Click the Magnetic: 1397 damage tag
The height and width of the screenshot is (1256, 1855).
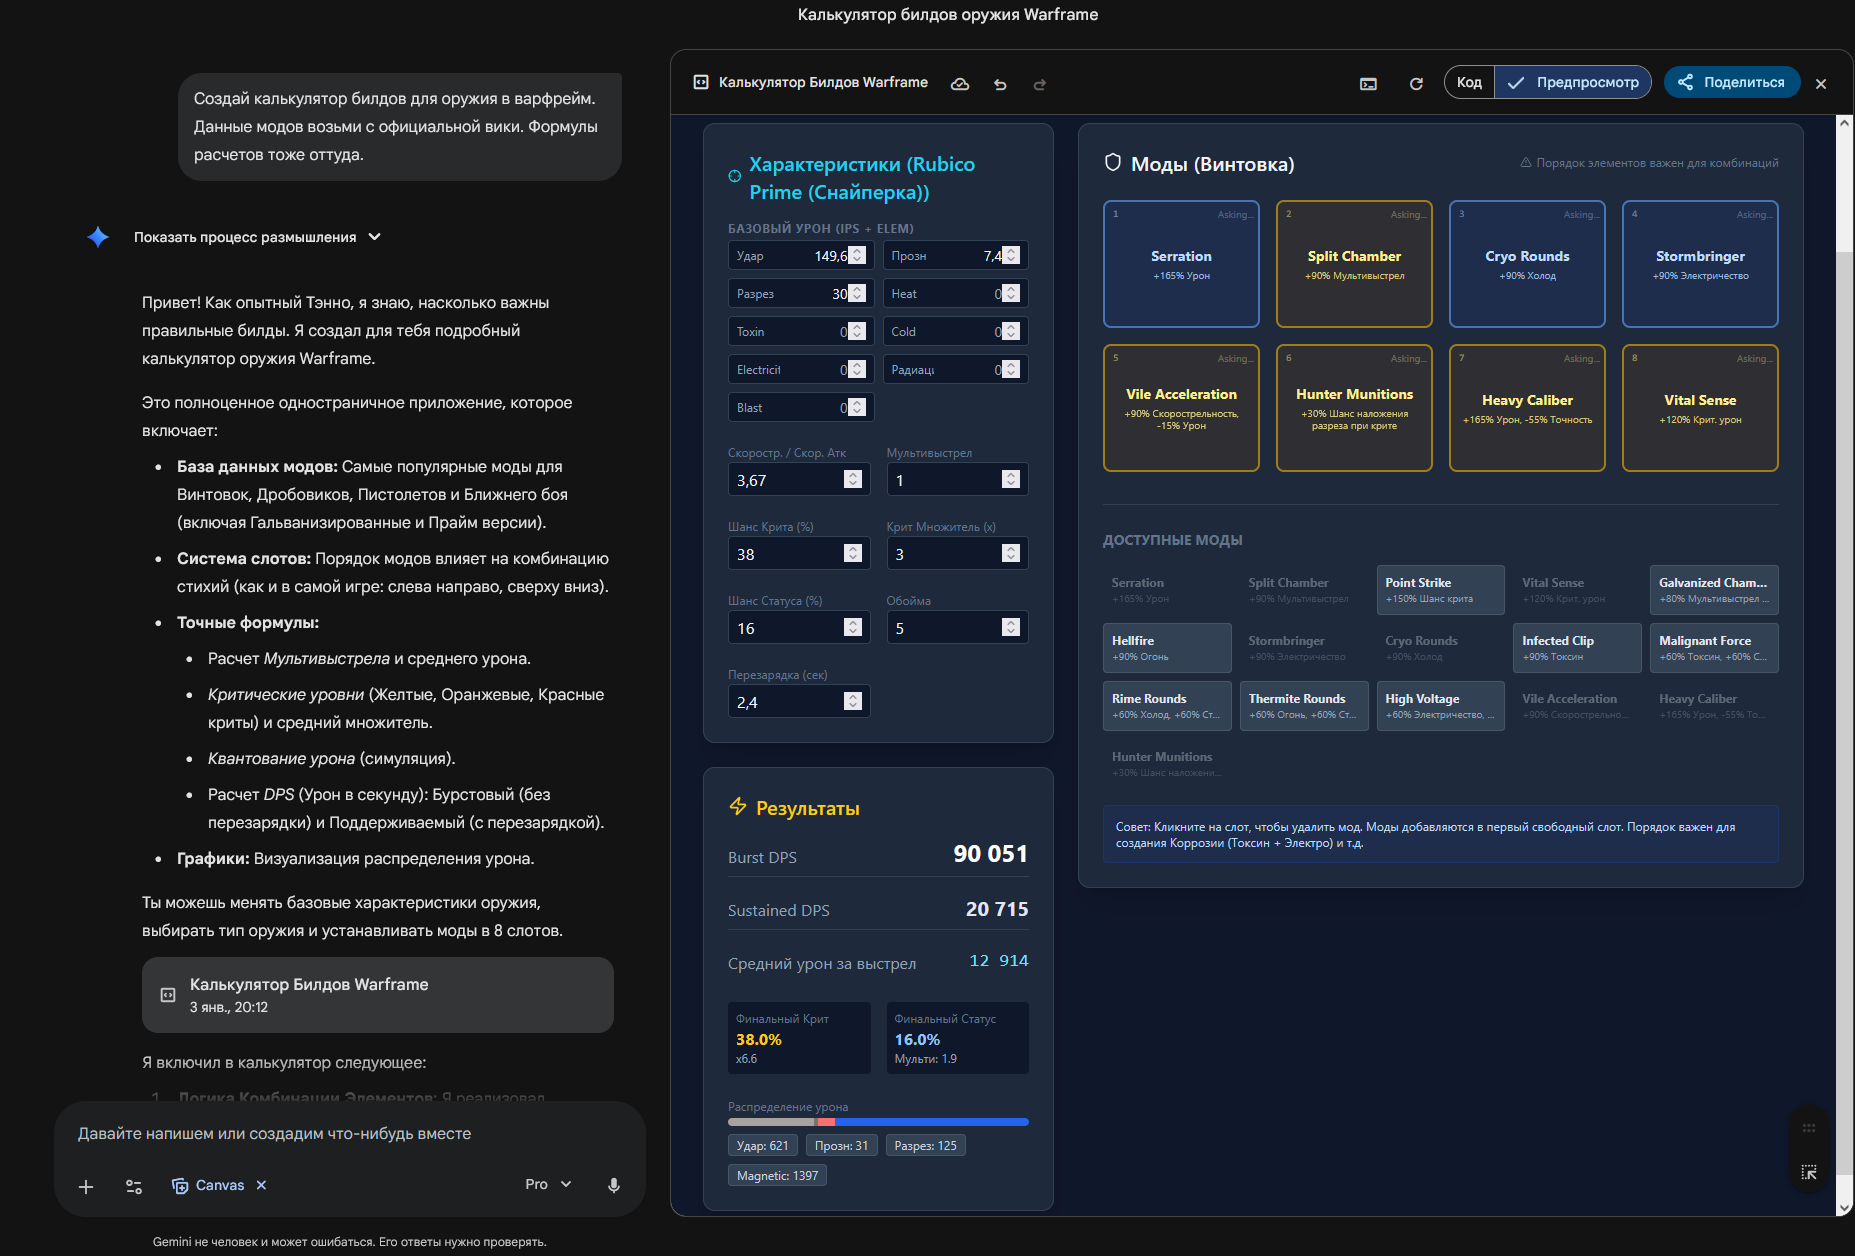coord(778,1176)
